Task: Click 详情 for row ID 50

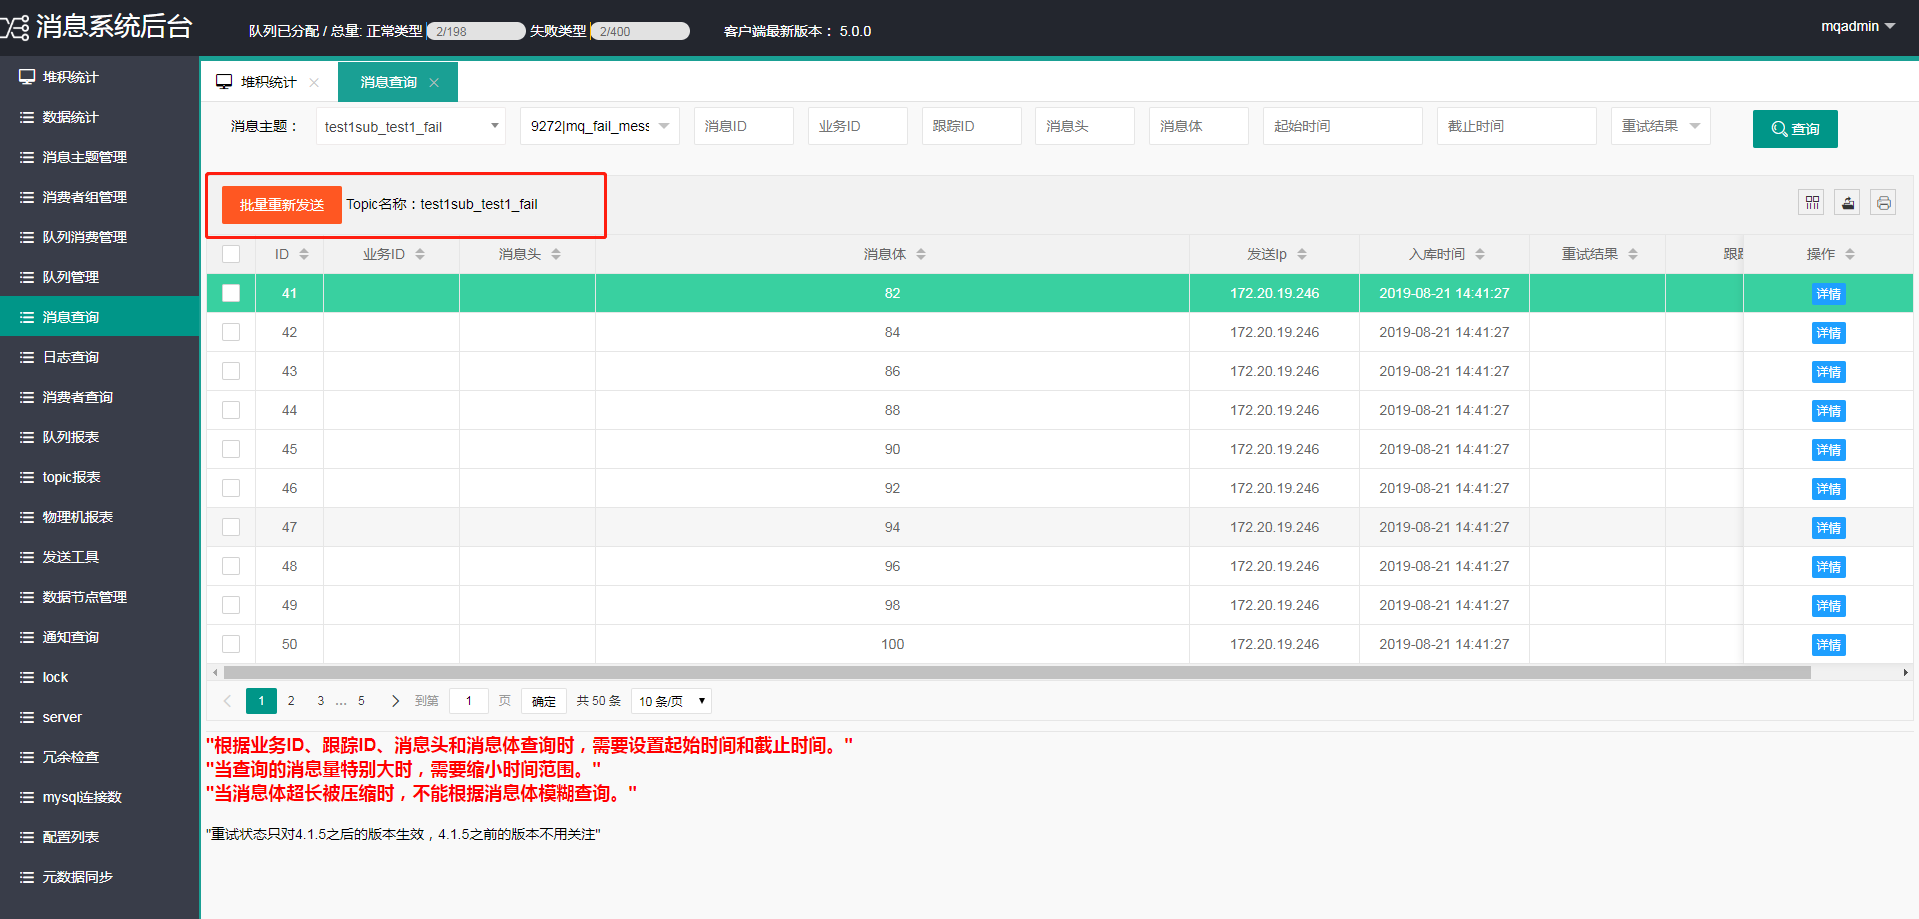Action: tap(1829, 645)
